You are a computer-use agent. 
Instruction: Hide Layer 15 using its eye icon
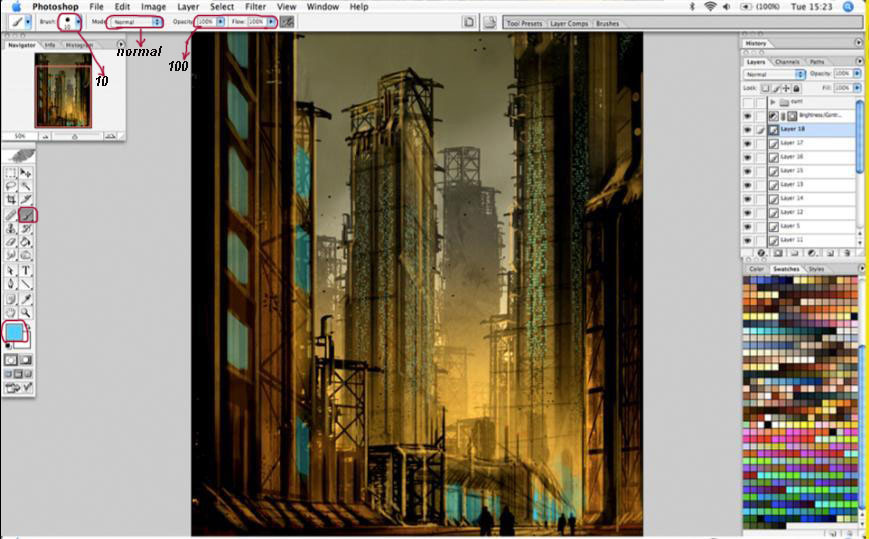click(748, 171)
